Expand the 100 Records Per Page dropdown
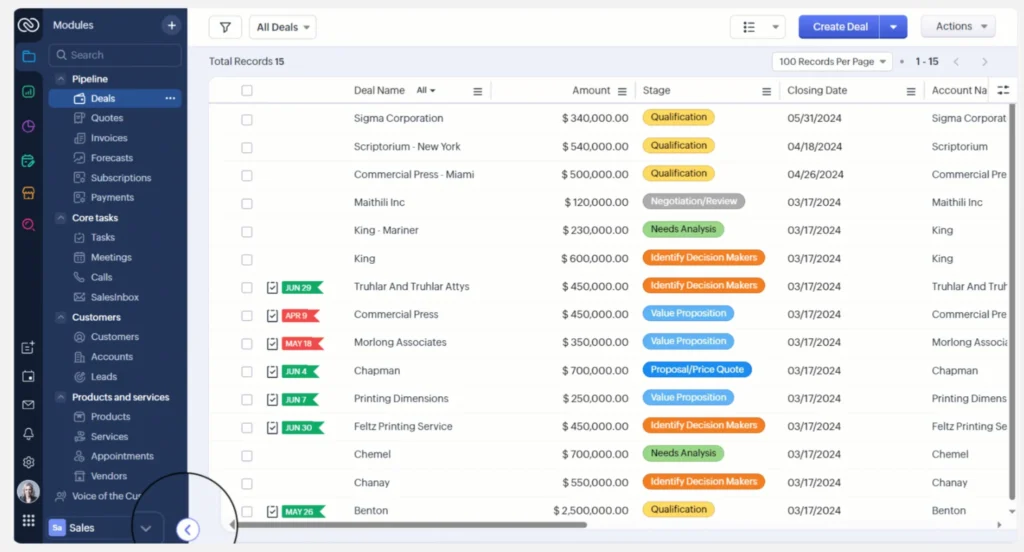Viewport: 1024px width, 552px height. [832, 62]
